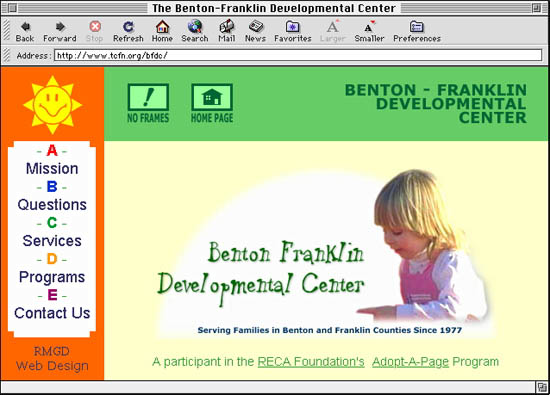Click the window close box in title bar
The height and width of the screenshot is (395, 550).
coord(12,8)
